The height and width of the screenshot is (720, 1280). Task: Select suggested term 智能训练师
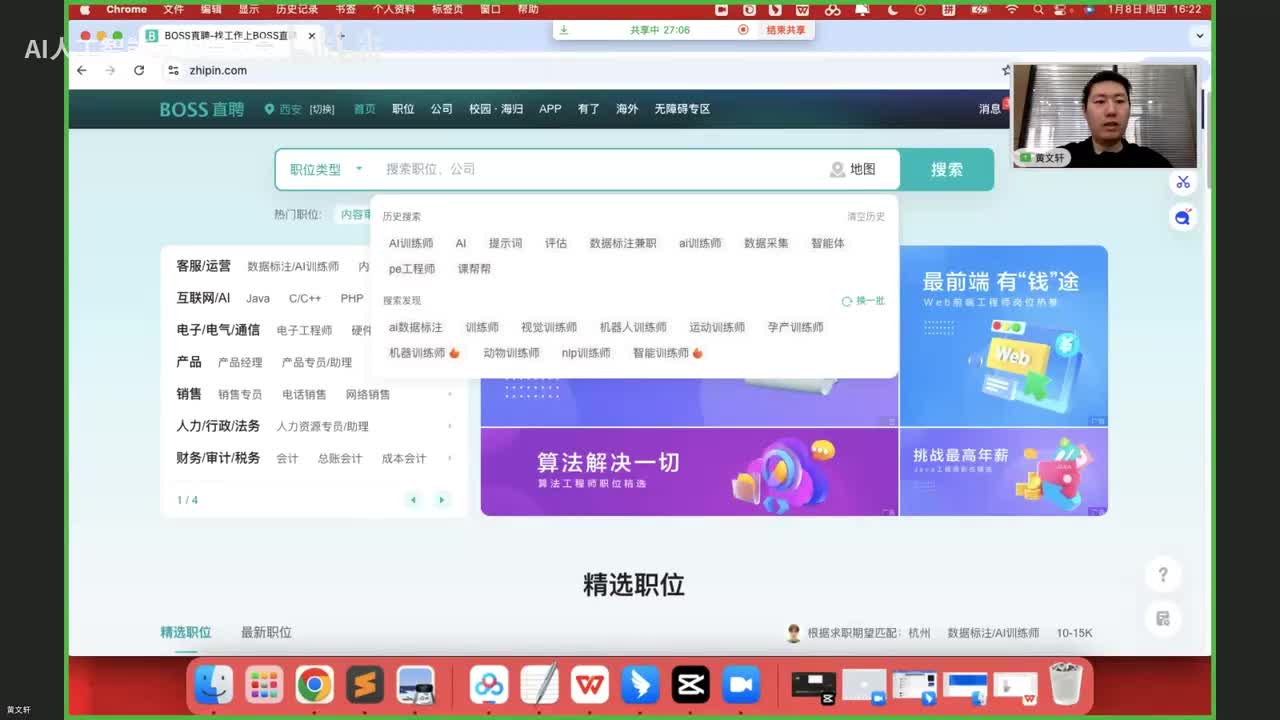(x=668, y=353)
